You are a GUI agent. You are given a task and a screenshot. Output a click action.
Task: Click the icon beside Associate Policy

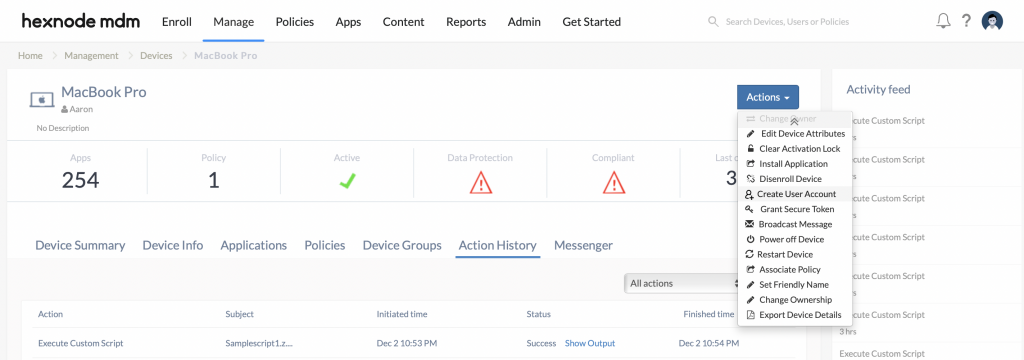coord(750,269)
